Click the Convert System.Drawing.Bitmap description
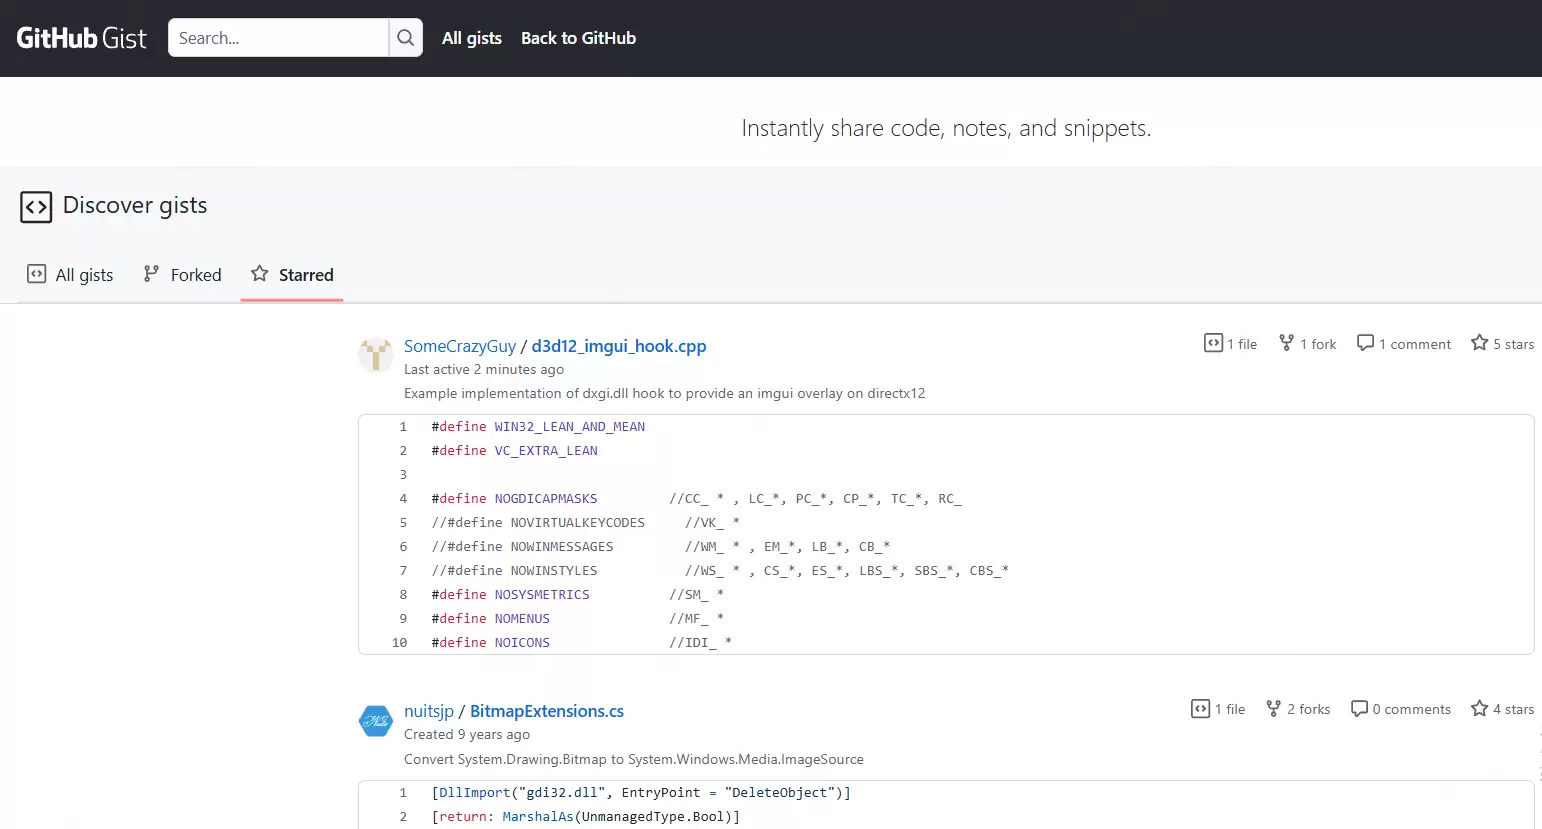The image size is (1542, 829). pos(634,759)
